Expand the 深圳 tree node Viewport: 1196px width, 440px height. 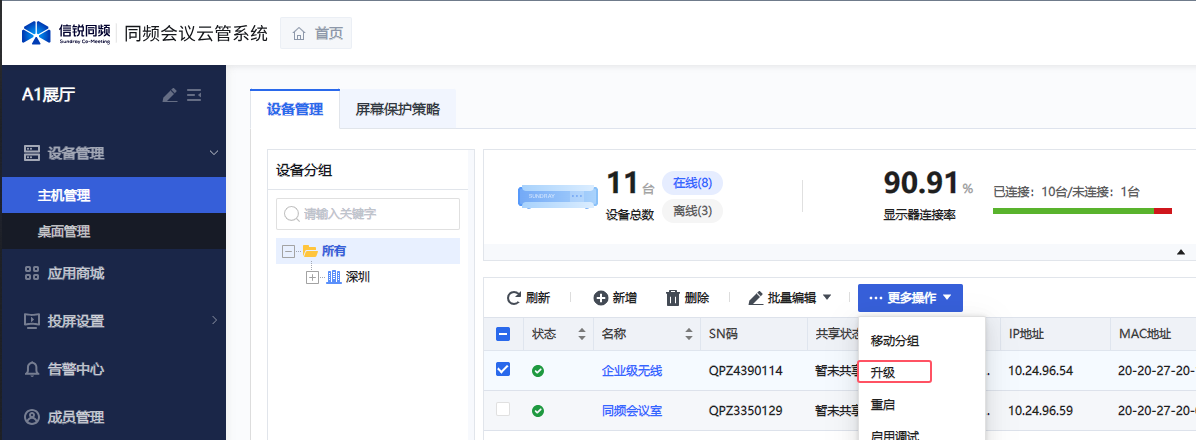pyautogui.click(x=312, y=277)
